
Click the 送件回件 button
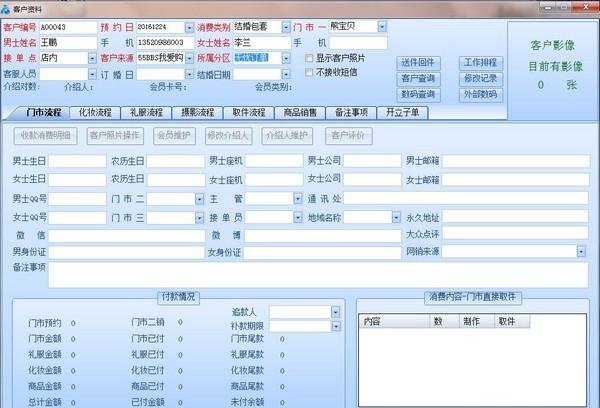point(418,63)
